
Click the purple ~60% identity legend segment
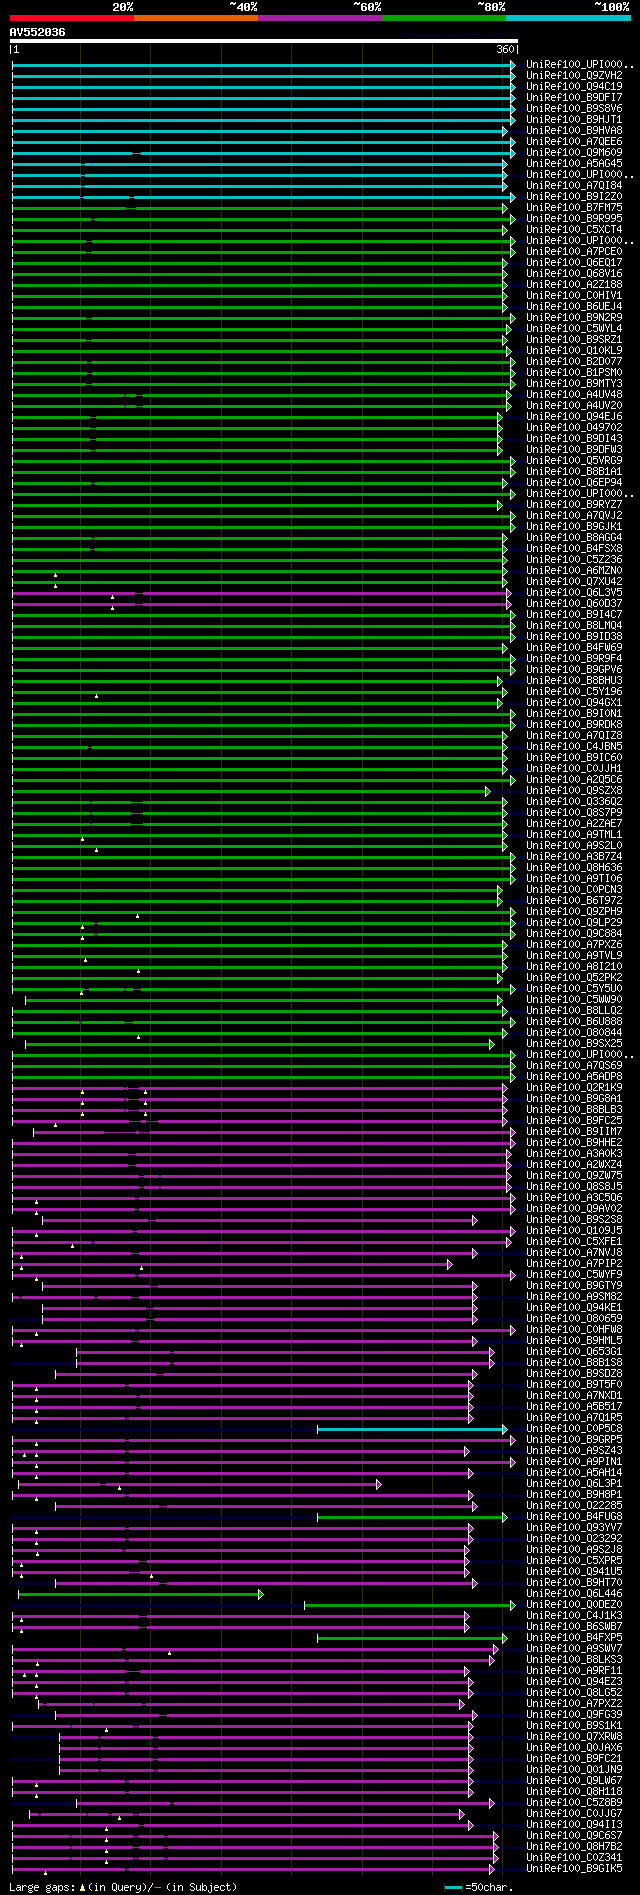coord(320,18)
